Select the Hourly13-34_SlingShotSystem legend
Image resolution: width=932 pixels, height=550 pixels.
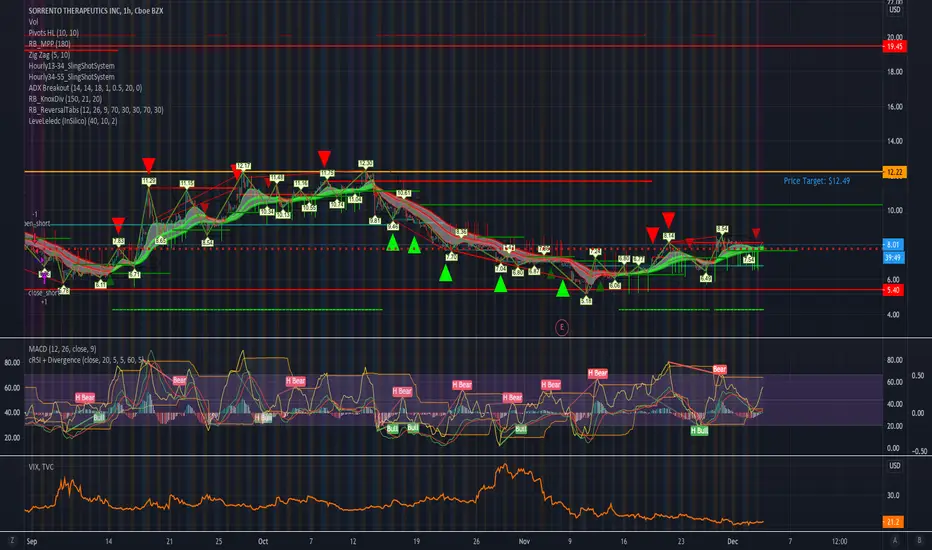click(71, 66)
